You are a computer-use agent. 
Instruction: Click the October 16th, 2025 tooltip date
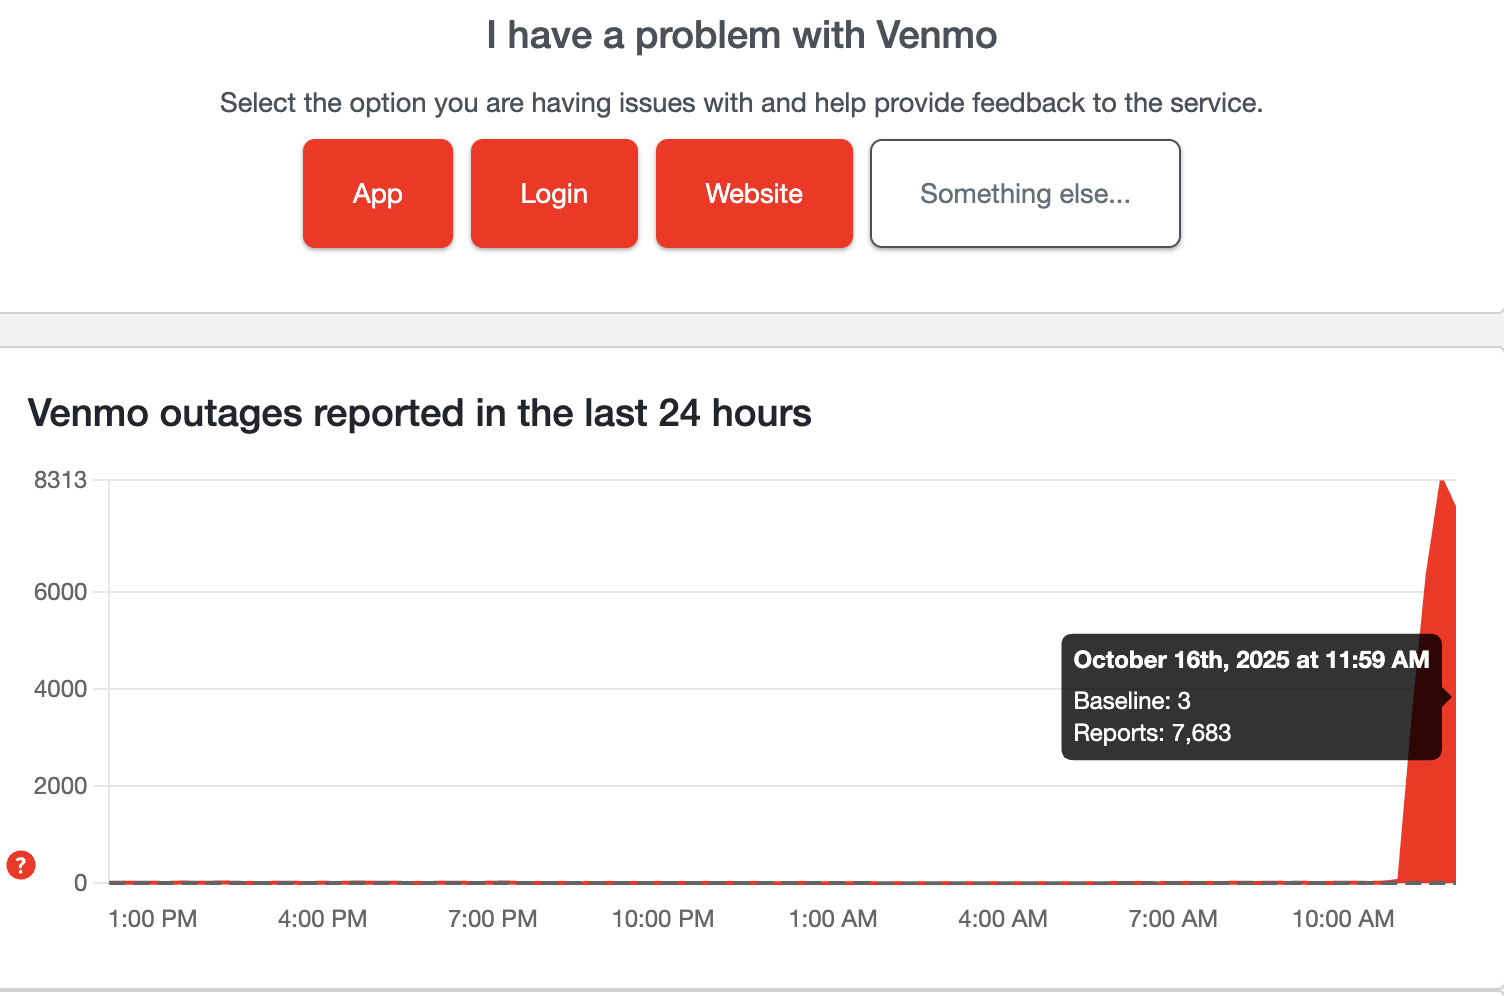tap(1251, 660)
